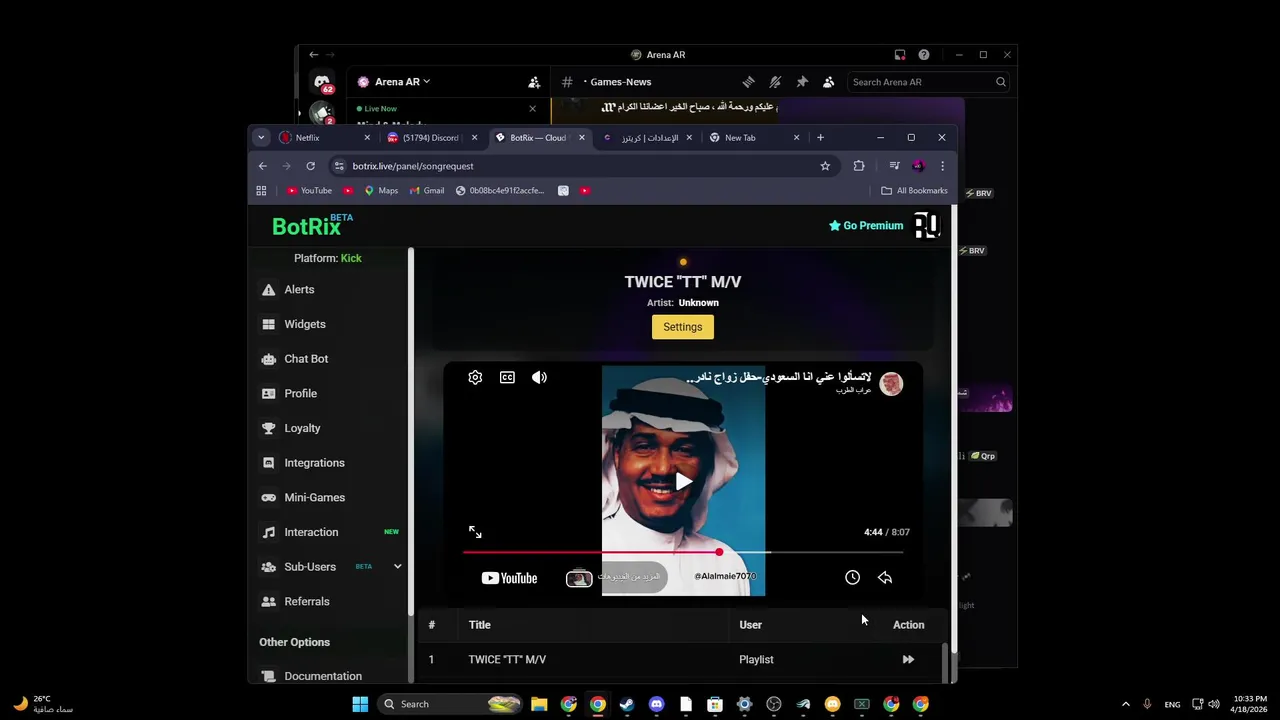The height and width of the screenshot is (720, 1280).
Task: Open Chrome tab search dropdown
Action: tap(261, 138)
